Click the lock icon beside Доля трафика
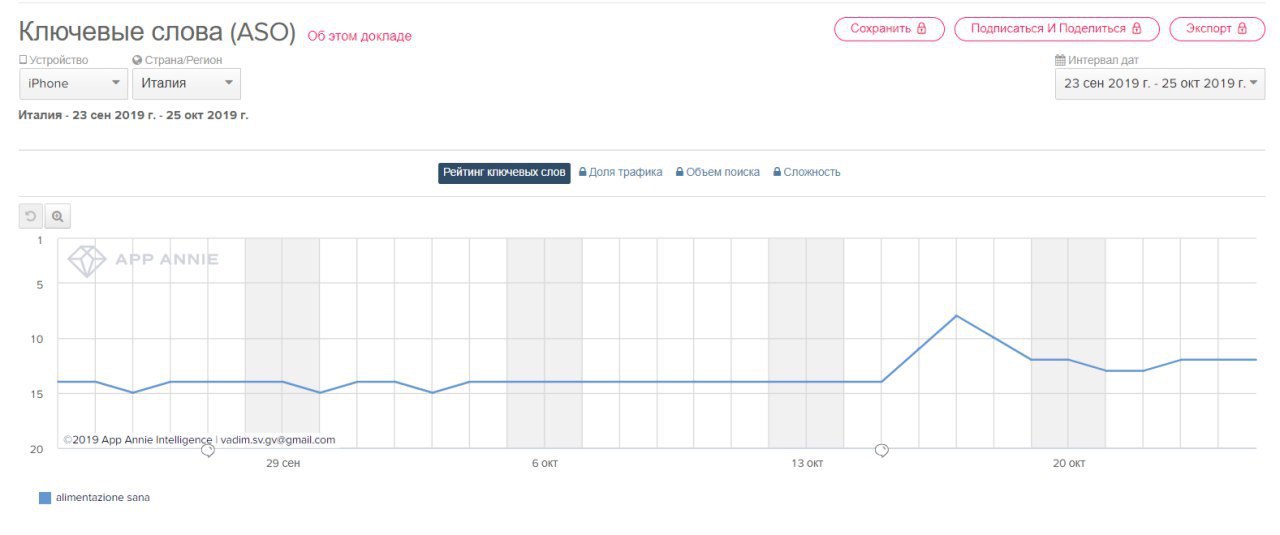The height and width of the screenshot is (535, 1280). click(582, 172)
